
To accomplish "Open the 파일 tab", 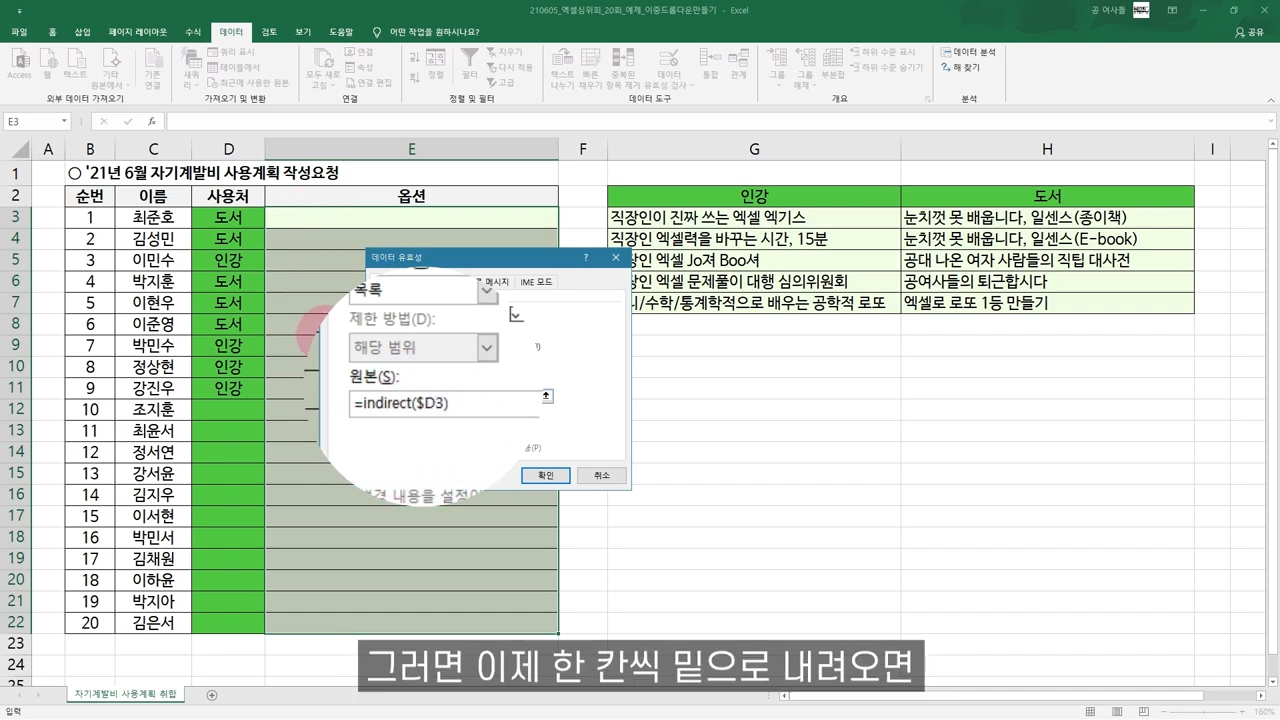I will (x=19, y=32).
